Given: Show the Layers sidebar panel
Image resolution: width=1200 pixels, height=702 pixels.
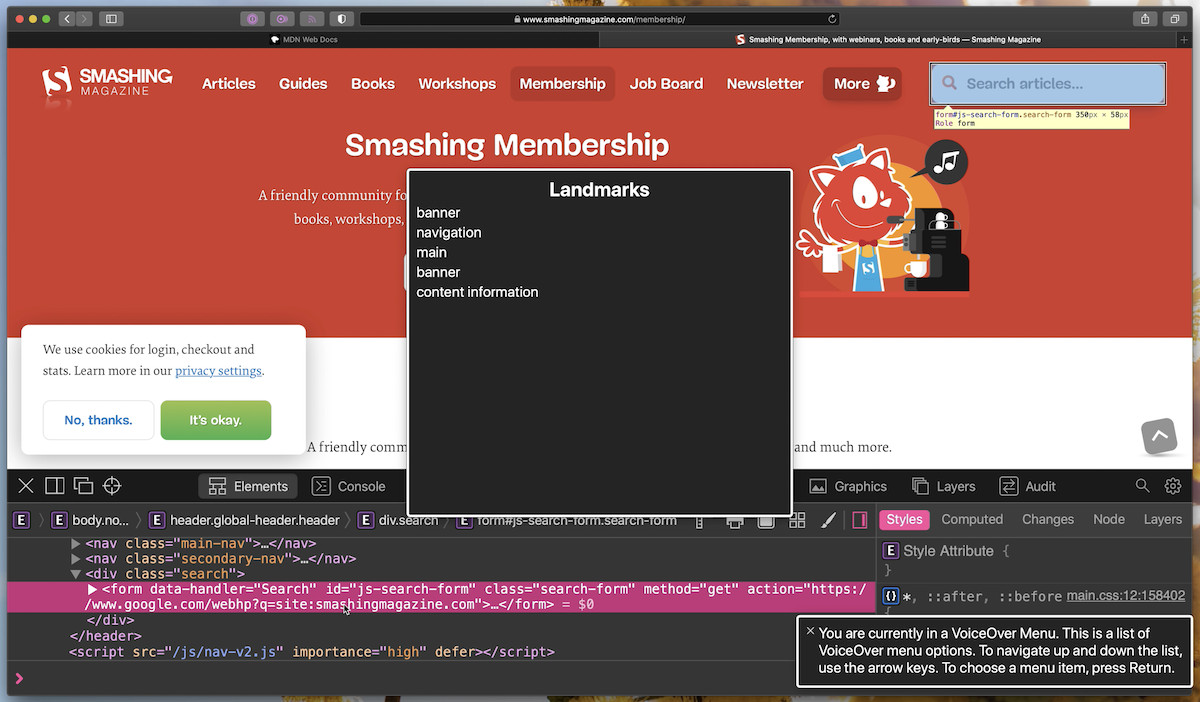Looking at the screenshot, I should coord(1162,519).
